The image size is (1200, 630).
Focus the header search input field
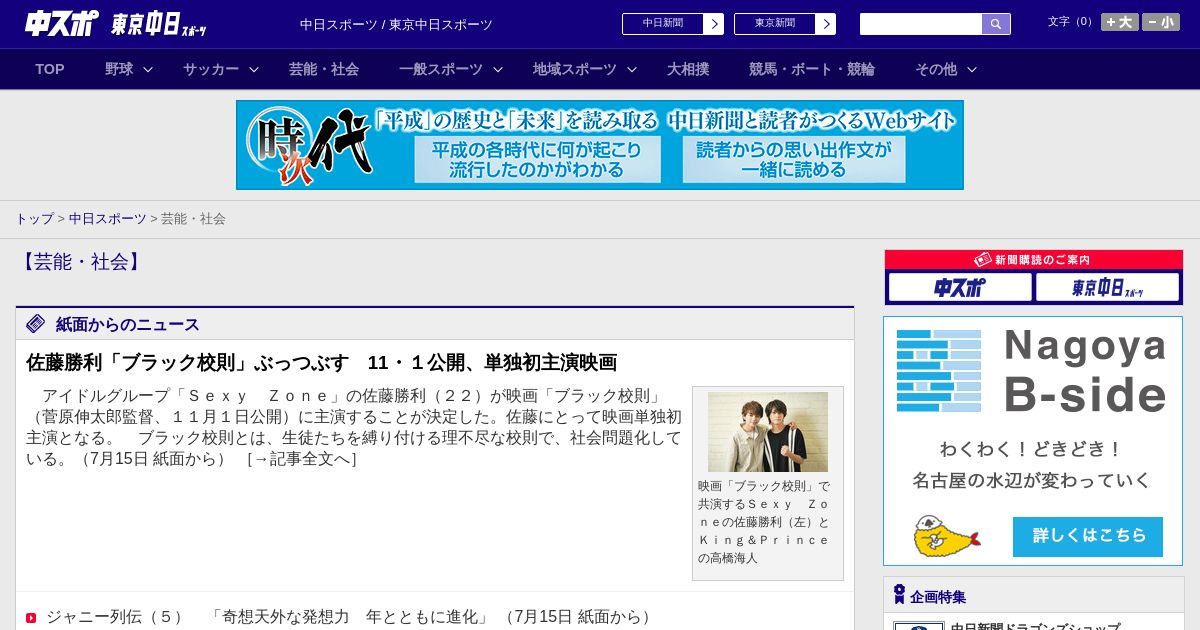[x=921, y=24]
